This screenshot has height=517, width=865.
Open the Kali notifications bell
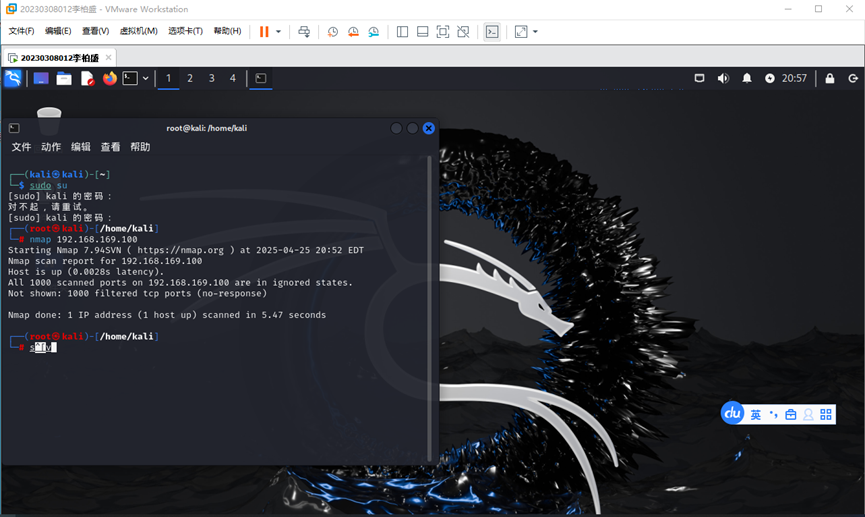click(x=746, y=78)
